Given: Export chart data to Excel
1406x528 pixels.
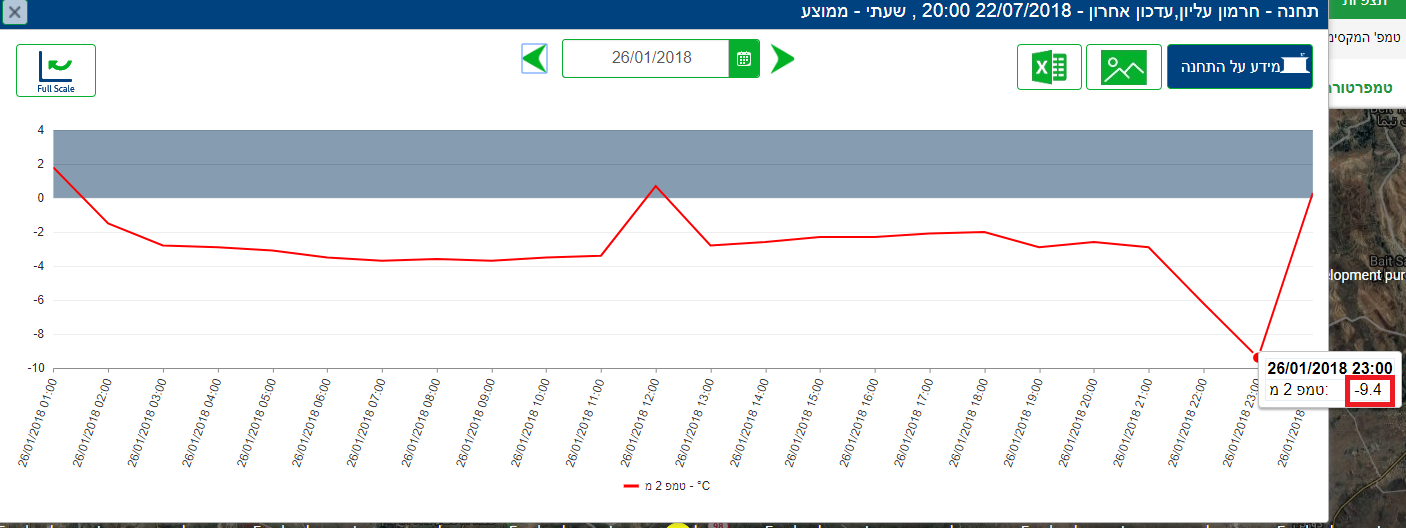Looking at the screenshot, I should point(1049,67).
